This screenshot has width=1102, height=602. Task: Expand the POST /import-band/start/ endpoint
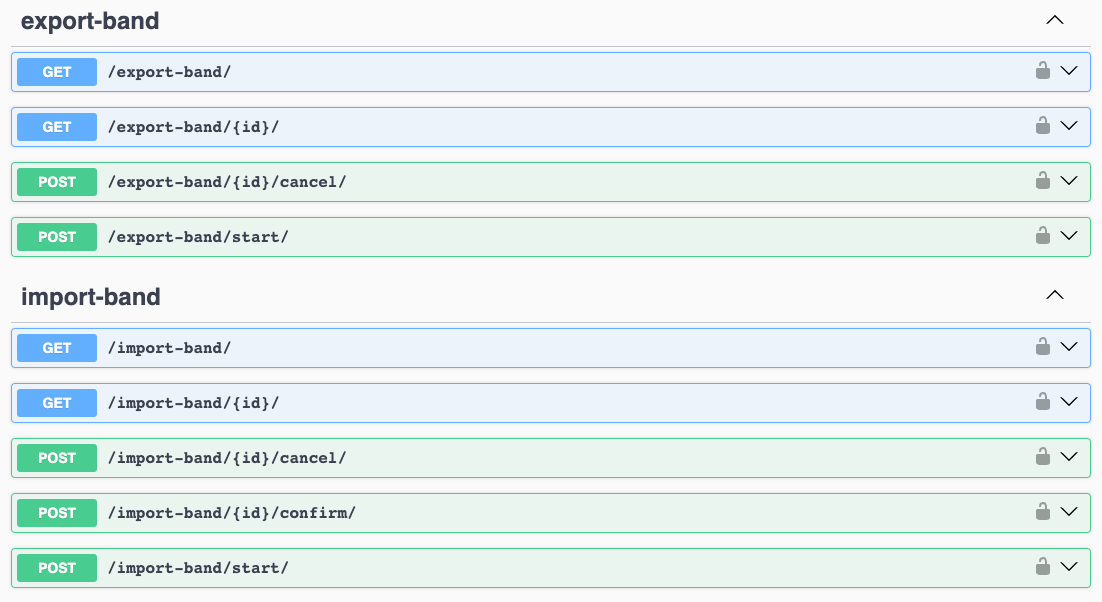[x=1068, y=567]
